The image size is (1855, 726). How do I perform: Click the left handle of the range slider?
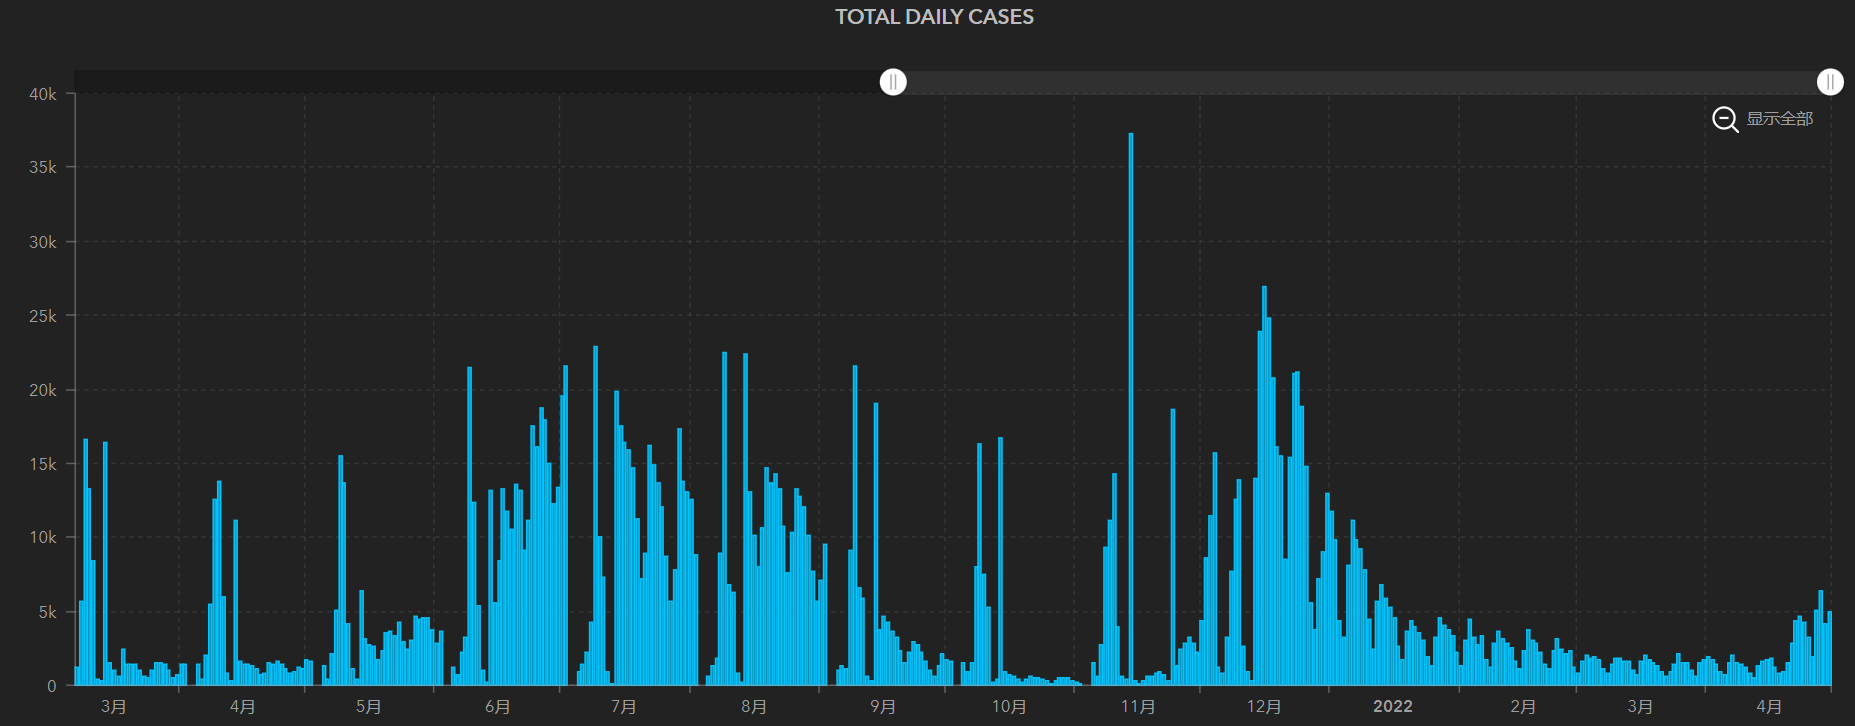click(893, 82)
